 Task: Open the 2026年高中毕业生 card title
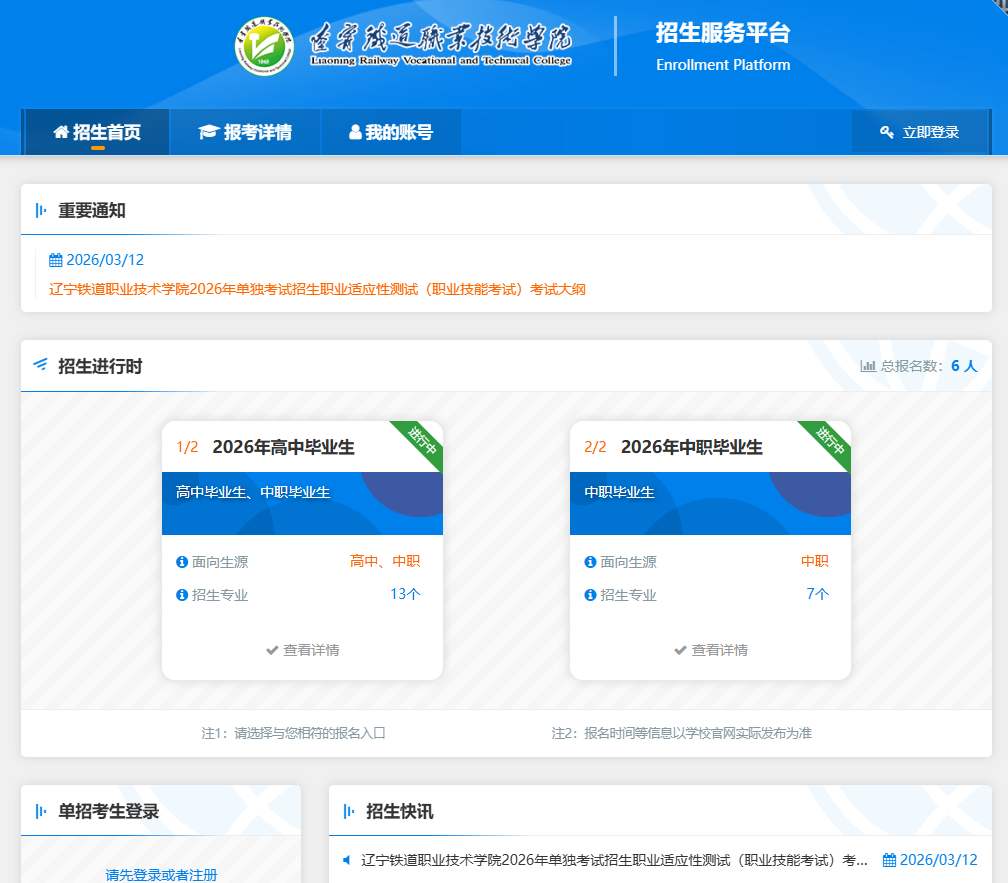coord(283,447)
